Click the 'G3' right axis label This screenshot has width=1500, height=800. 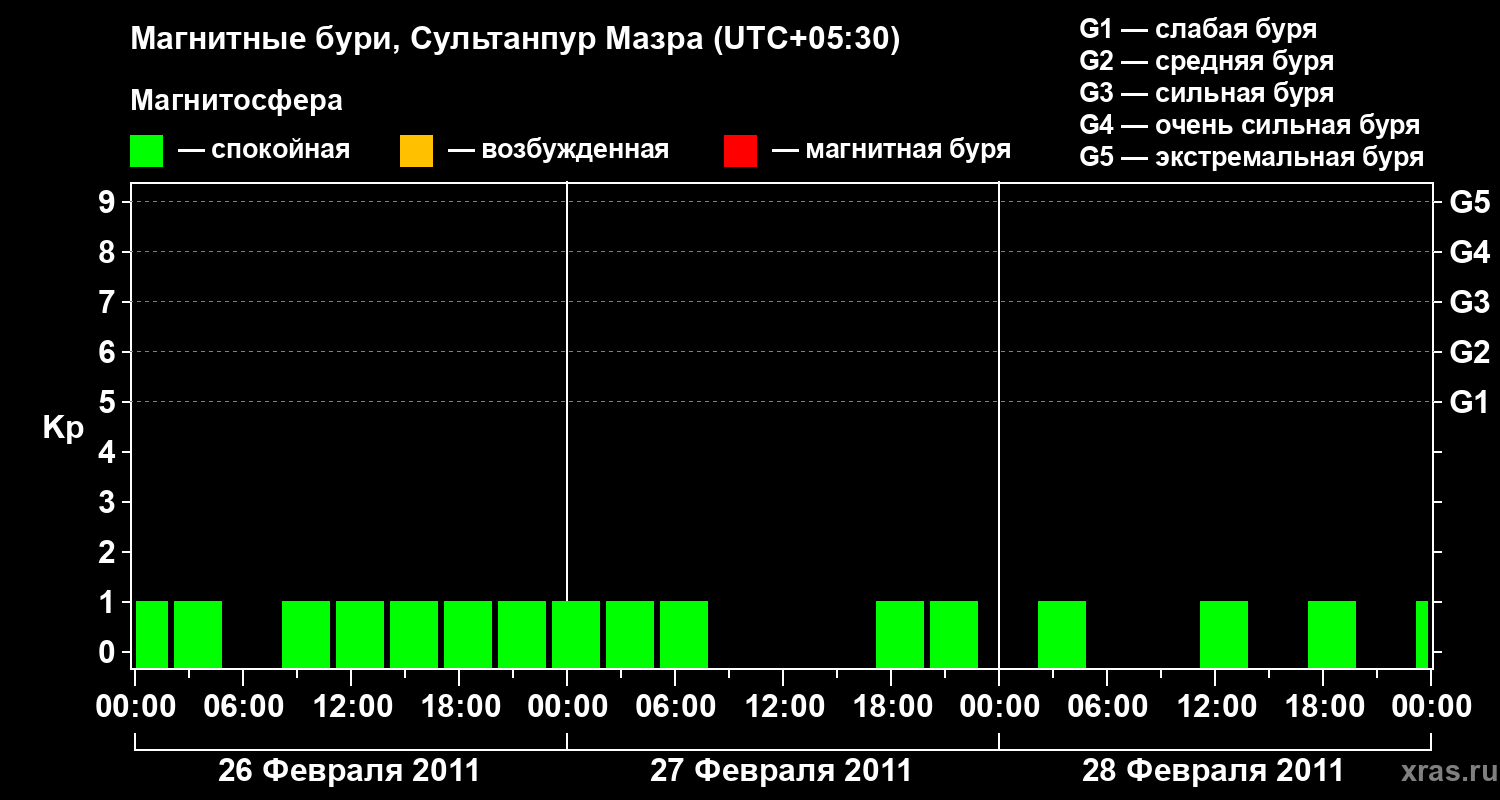(1469, 302)
